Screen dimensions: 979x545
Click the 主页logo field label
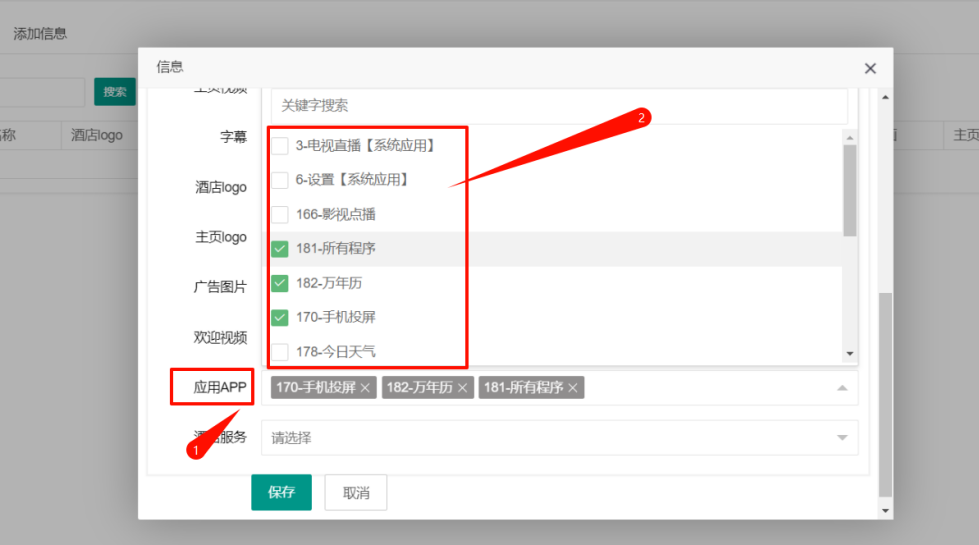point(220,237)
